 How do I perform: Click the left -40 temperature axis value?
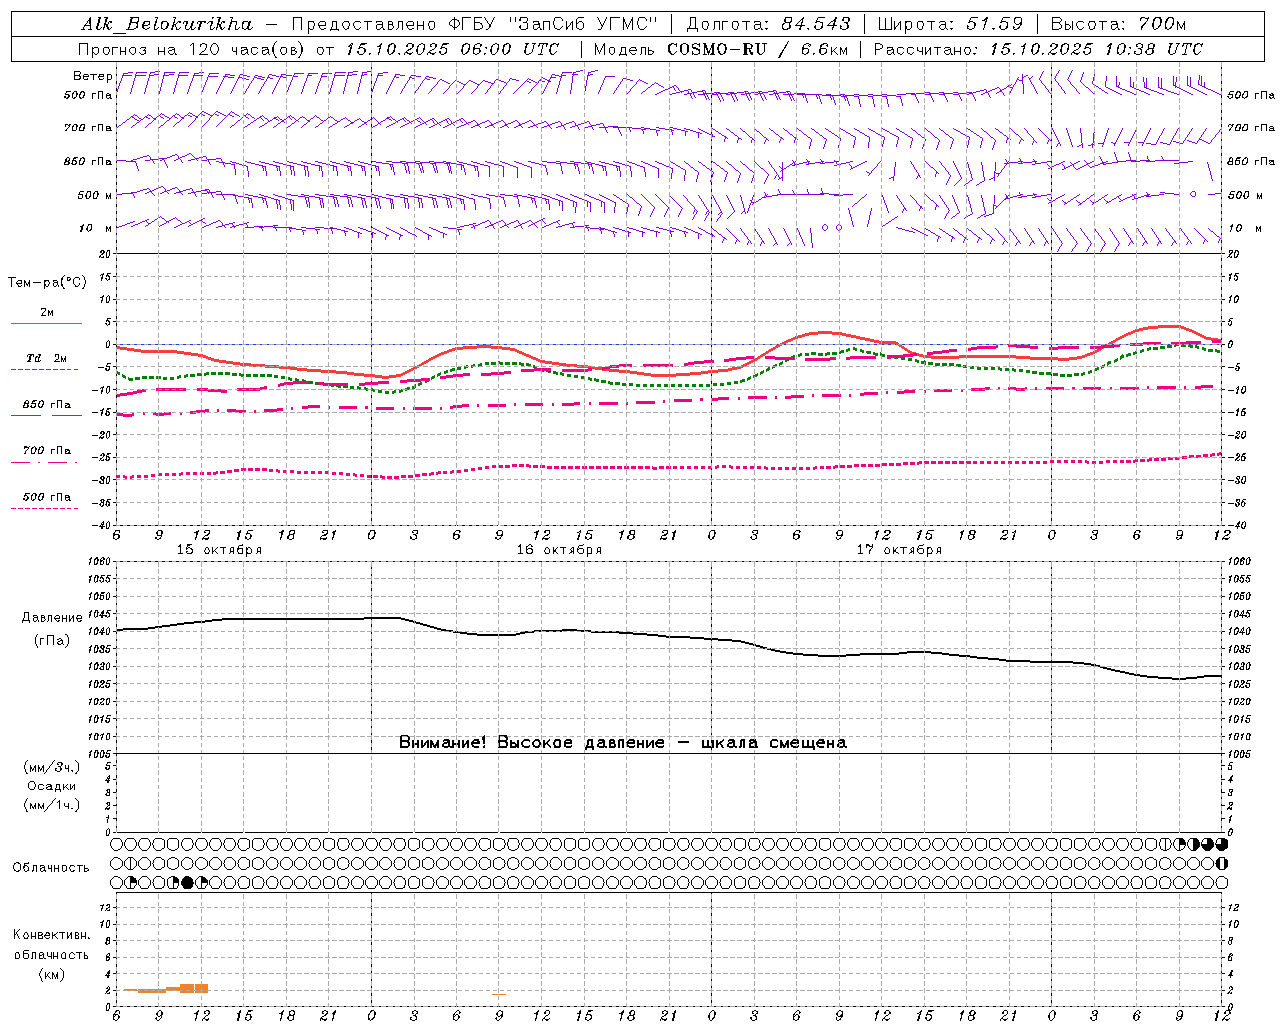[103, 525]
